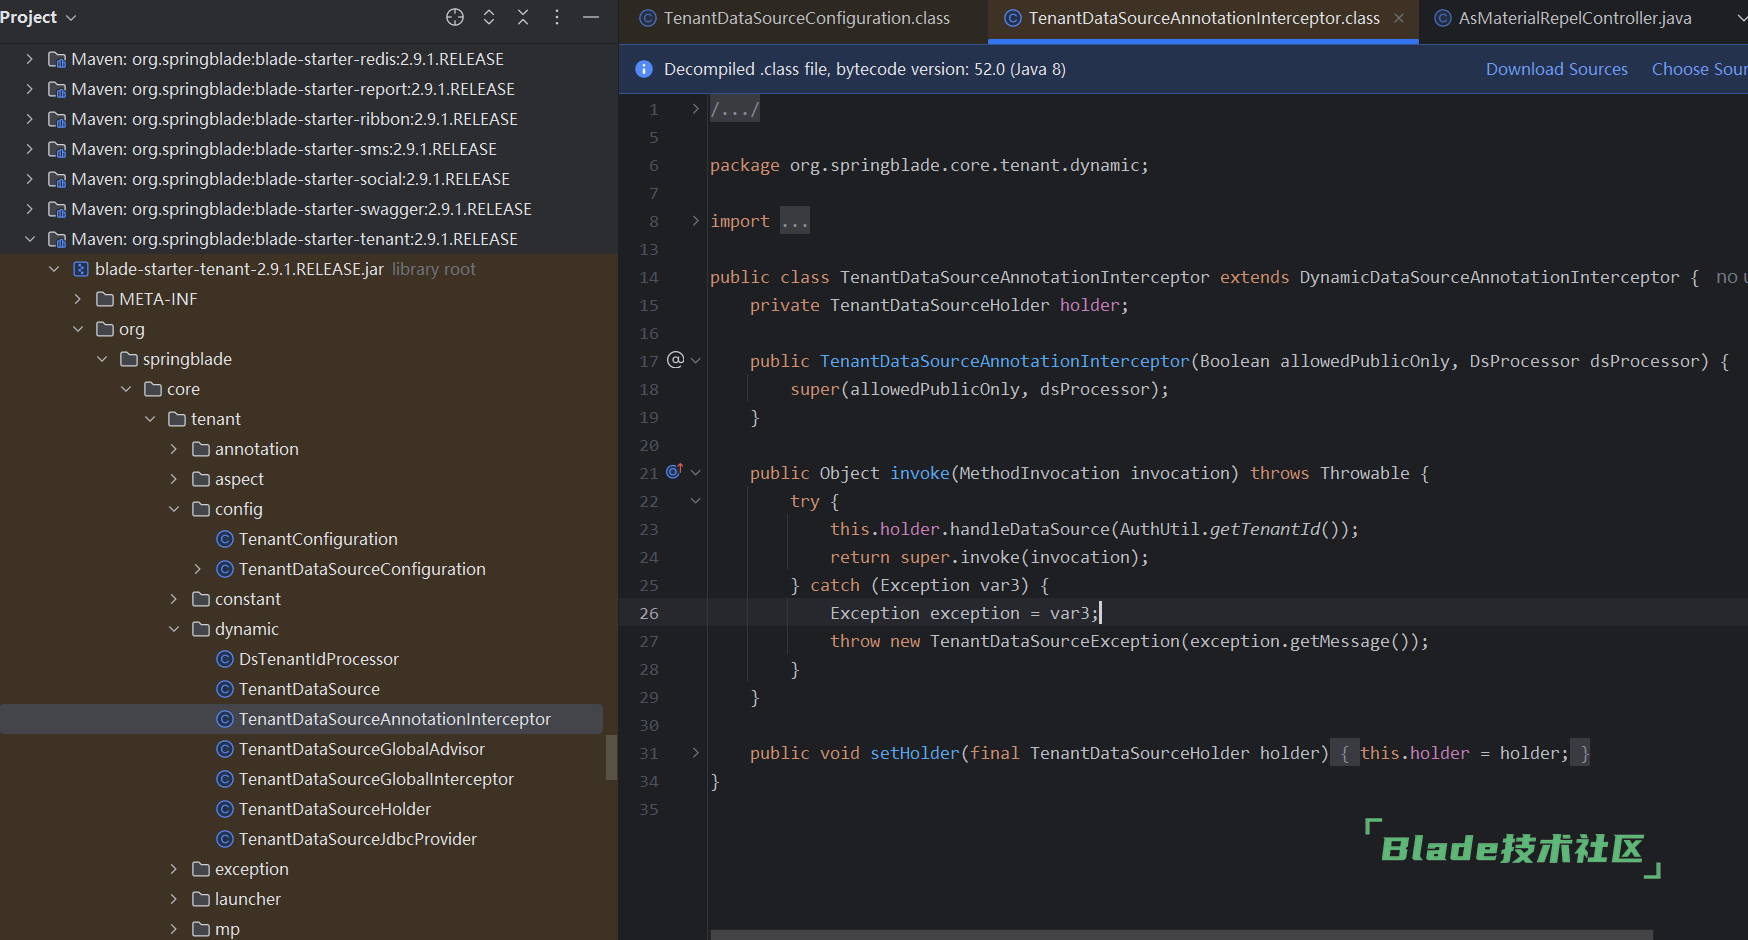1748x940 pixels.
Task: Click the TenantConfiguration class icon
Action: (225, 539)
